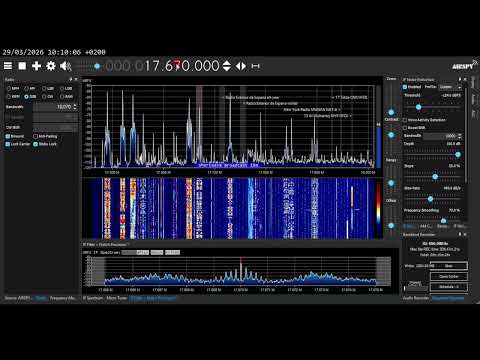The image size is (480, 360).
Task: Toggle Noise Reduction Enabled checkbox
Action: 412,87
